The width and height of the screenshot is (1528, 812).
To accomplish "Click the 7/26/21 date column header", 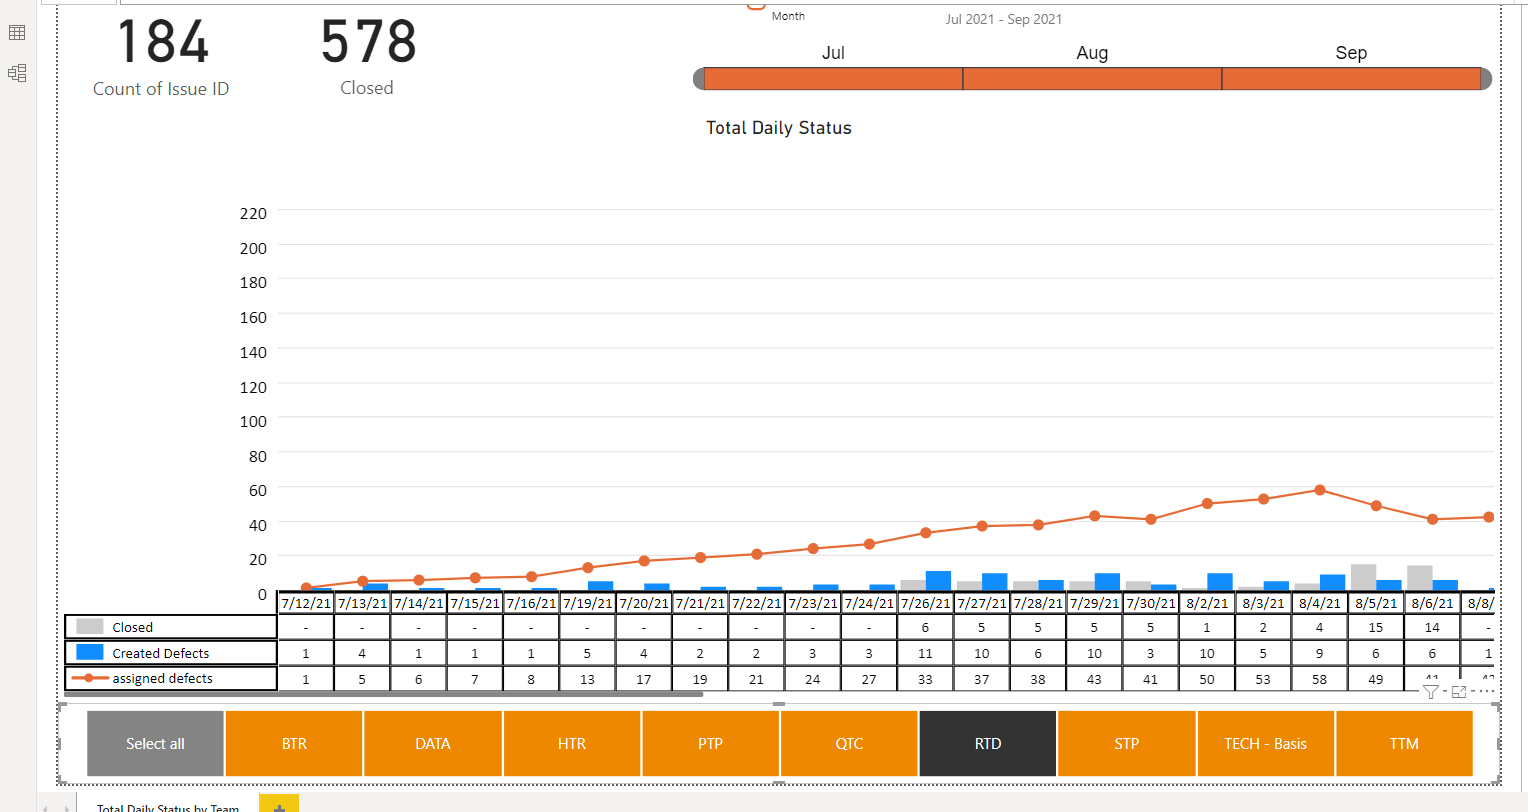I will point(925,603).
